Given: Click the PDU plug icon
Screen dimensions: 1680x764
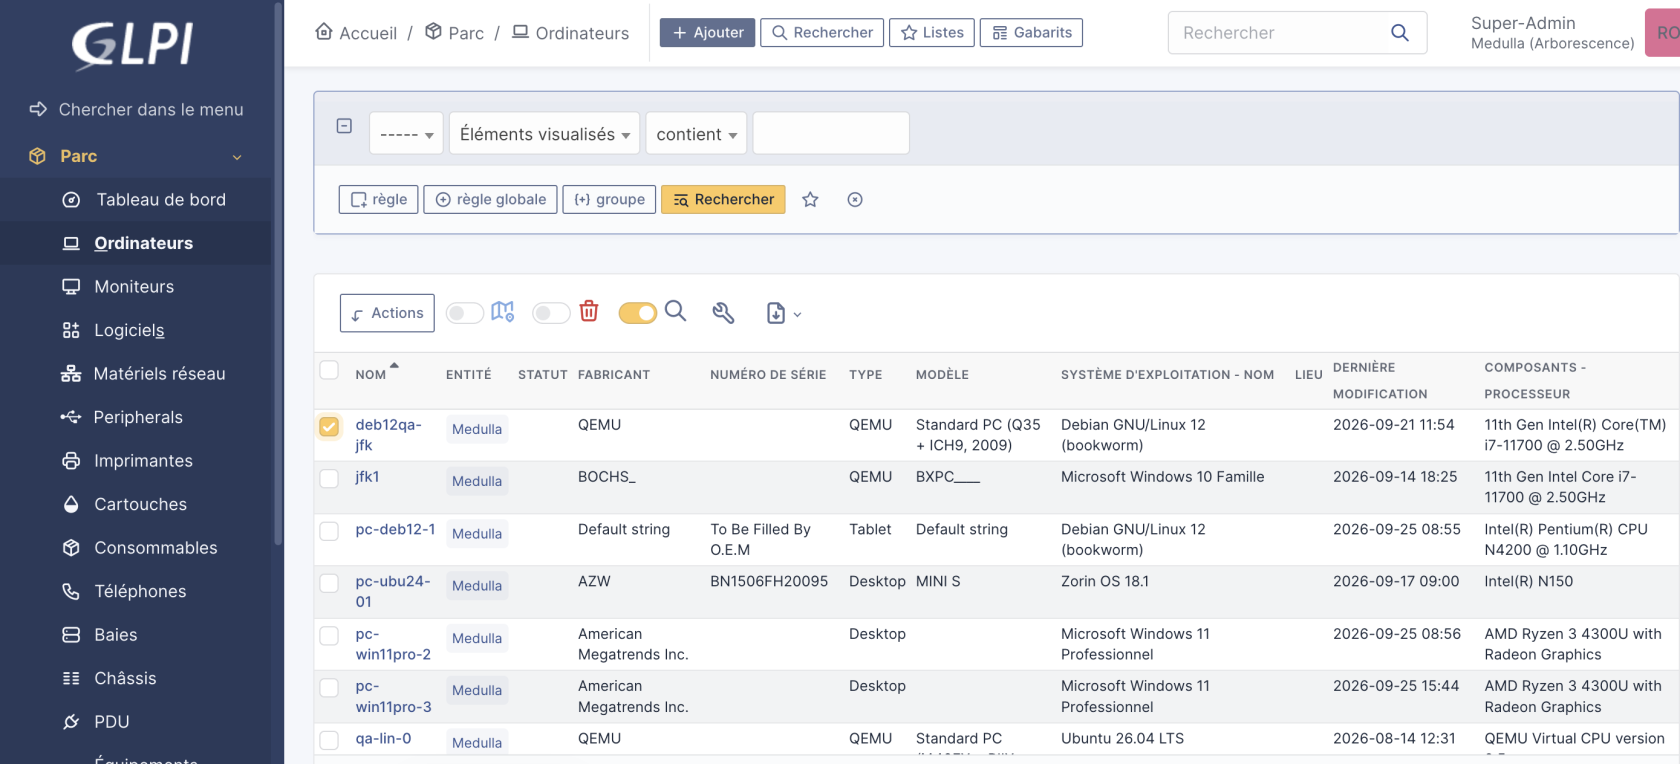Looking at the screenshot, I should [x=71, y=722].
